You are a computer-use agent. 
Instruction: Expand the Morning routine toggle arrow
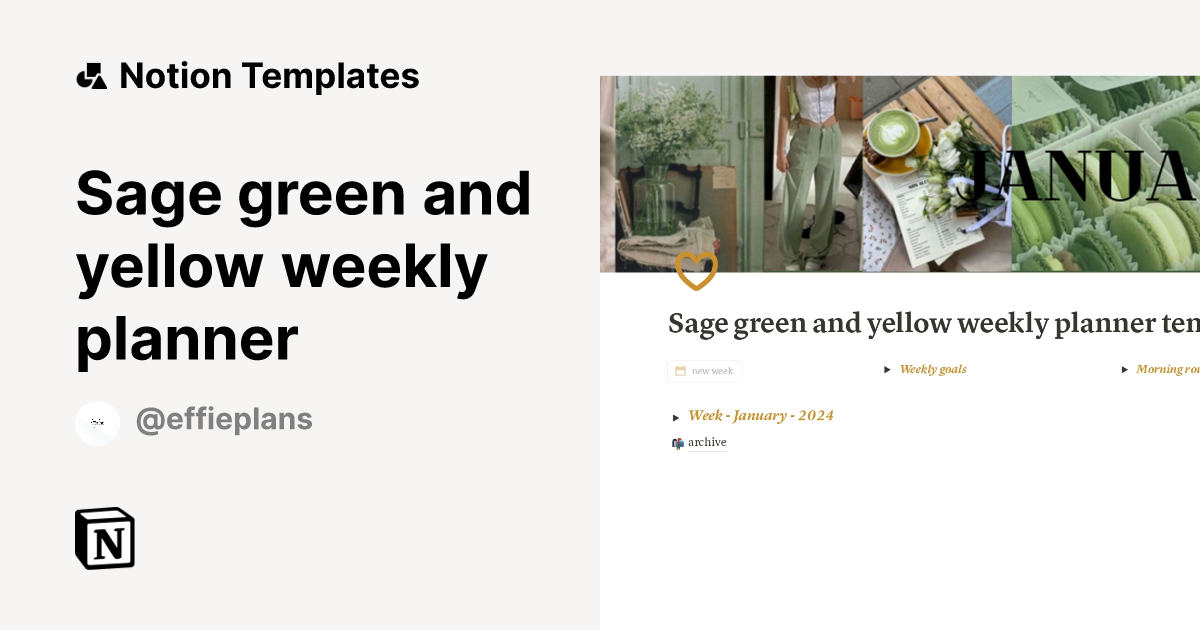(1124, 370)
